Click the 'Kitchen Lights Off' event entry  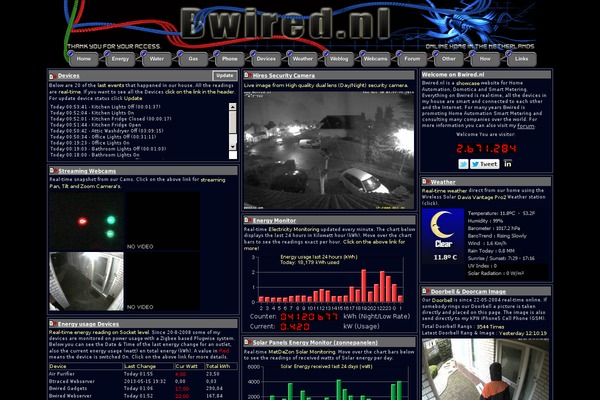(x=105, y=107)
